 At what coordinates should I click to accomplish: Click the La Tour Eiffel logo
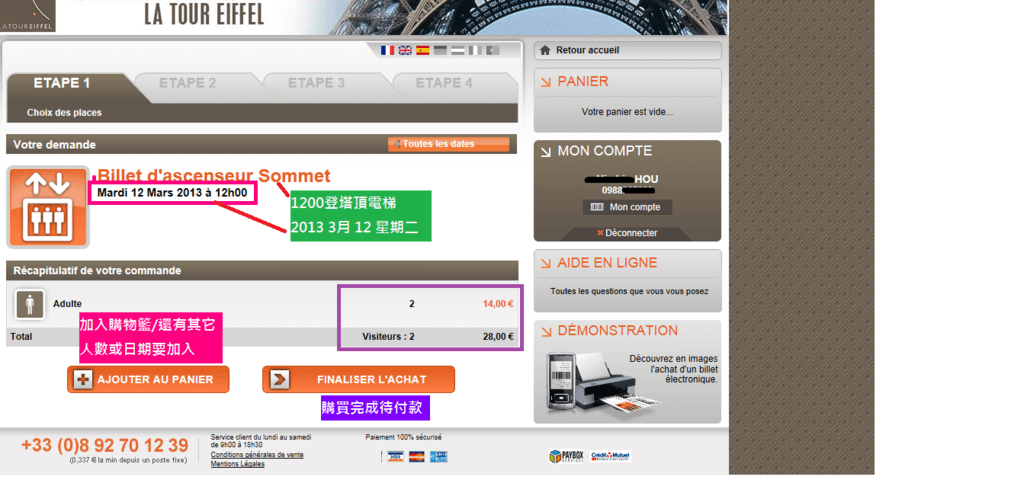pos(27,16)
